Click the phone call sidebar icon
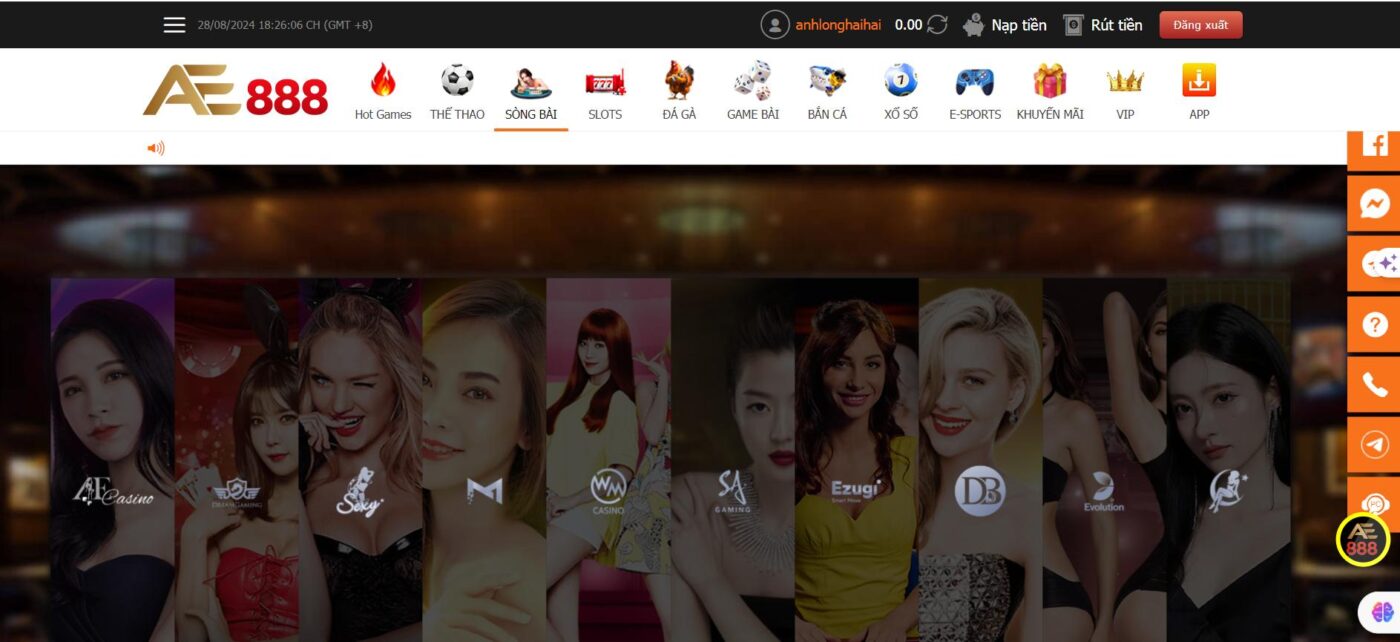Image resolution: width=1400 pixels, height=642 pixels. (x=1374, y=384)
